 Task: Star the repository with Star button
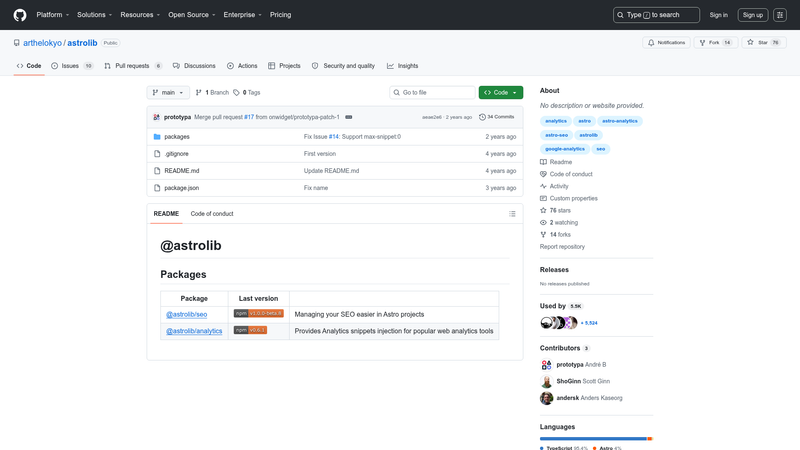764,43
